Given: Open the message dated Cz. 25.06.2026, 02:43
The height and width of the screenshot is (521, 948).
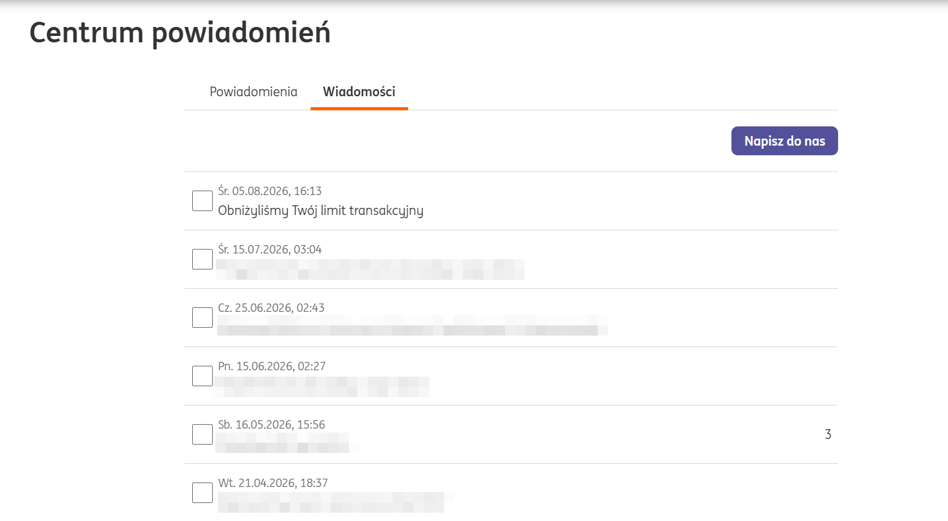Looking at the screenshot, I should coord(511,318).
